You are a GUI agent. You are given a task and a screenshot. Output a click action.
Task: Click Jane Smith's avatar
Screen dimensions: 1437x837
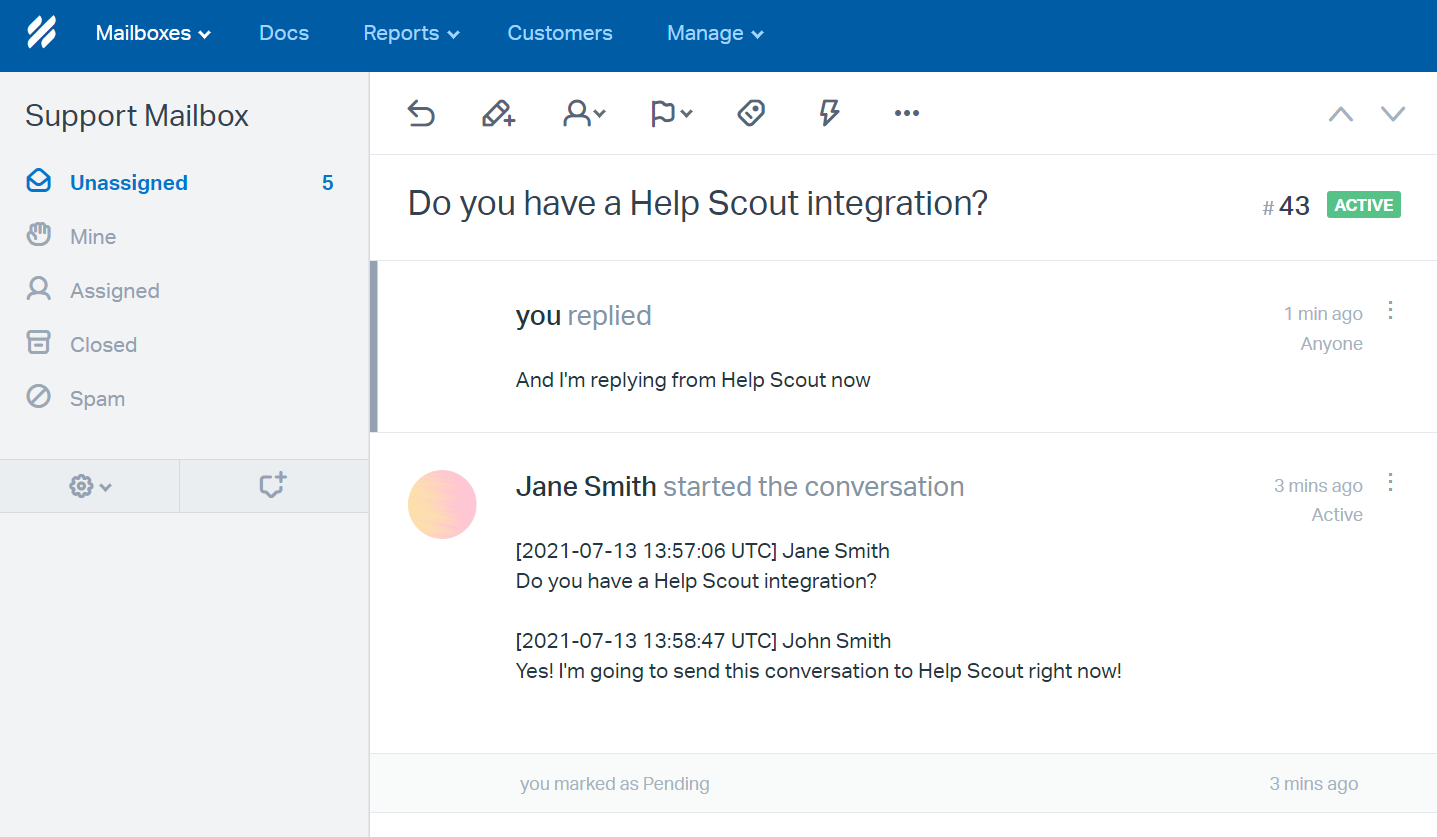tap(442, 505)
